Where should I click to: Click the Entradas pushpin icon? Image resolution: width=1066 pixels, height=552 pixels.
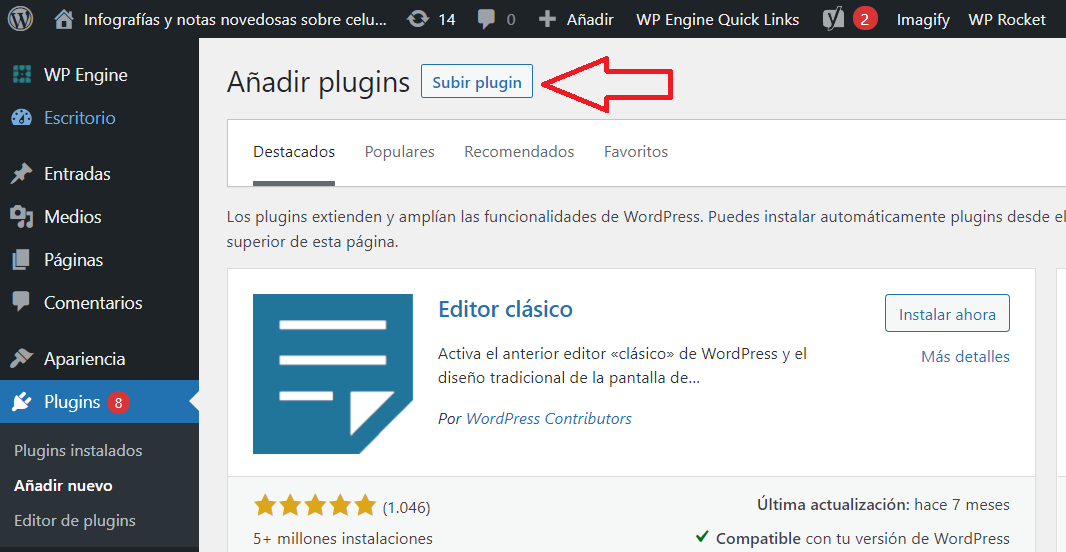(22, 174)
